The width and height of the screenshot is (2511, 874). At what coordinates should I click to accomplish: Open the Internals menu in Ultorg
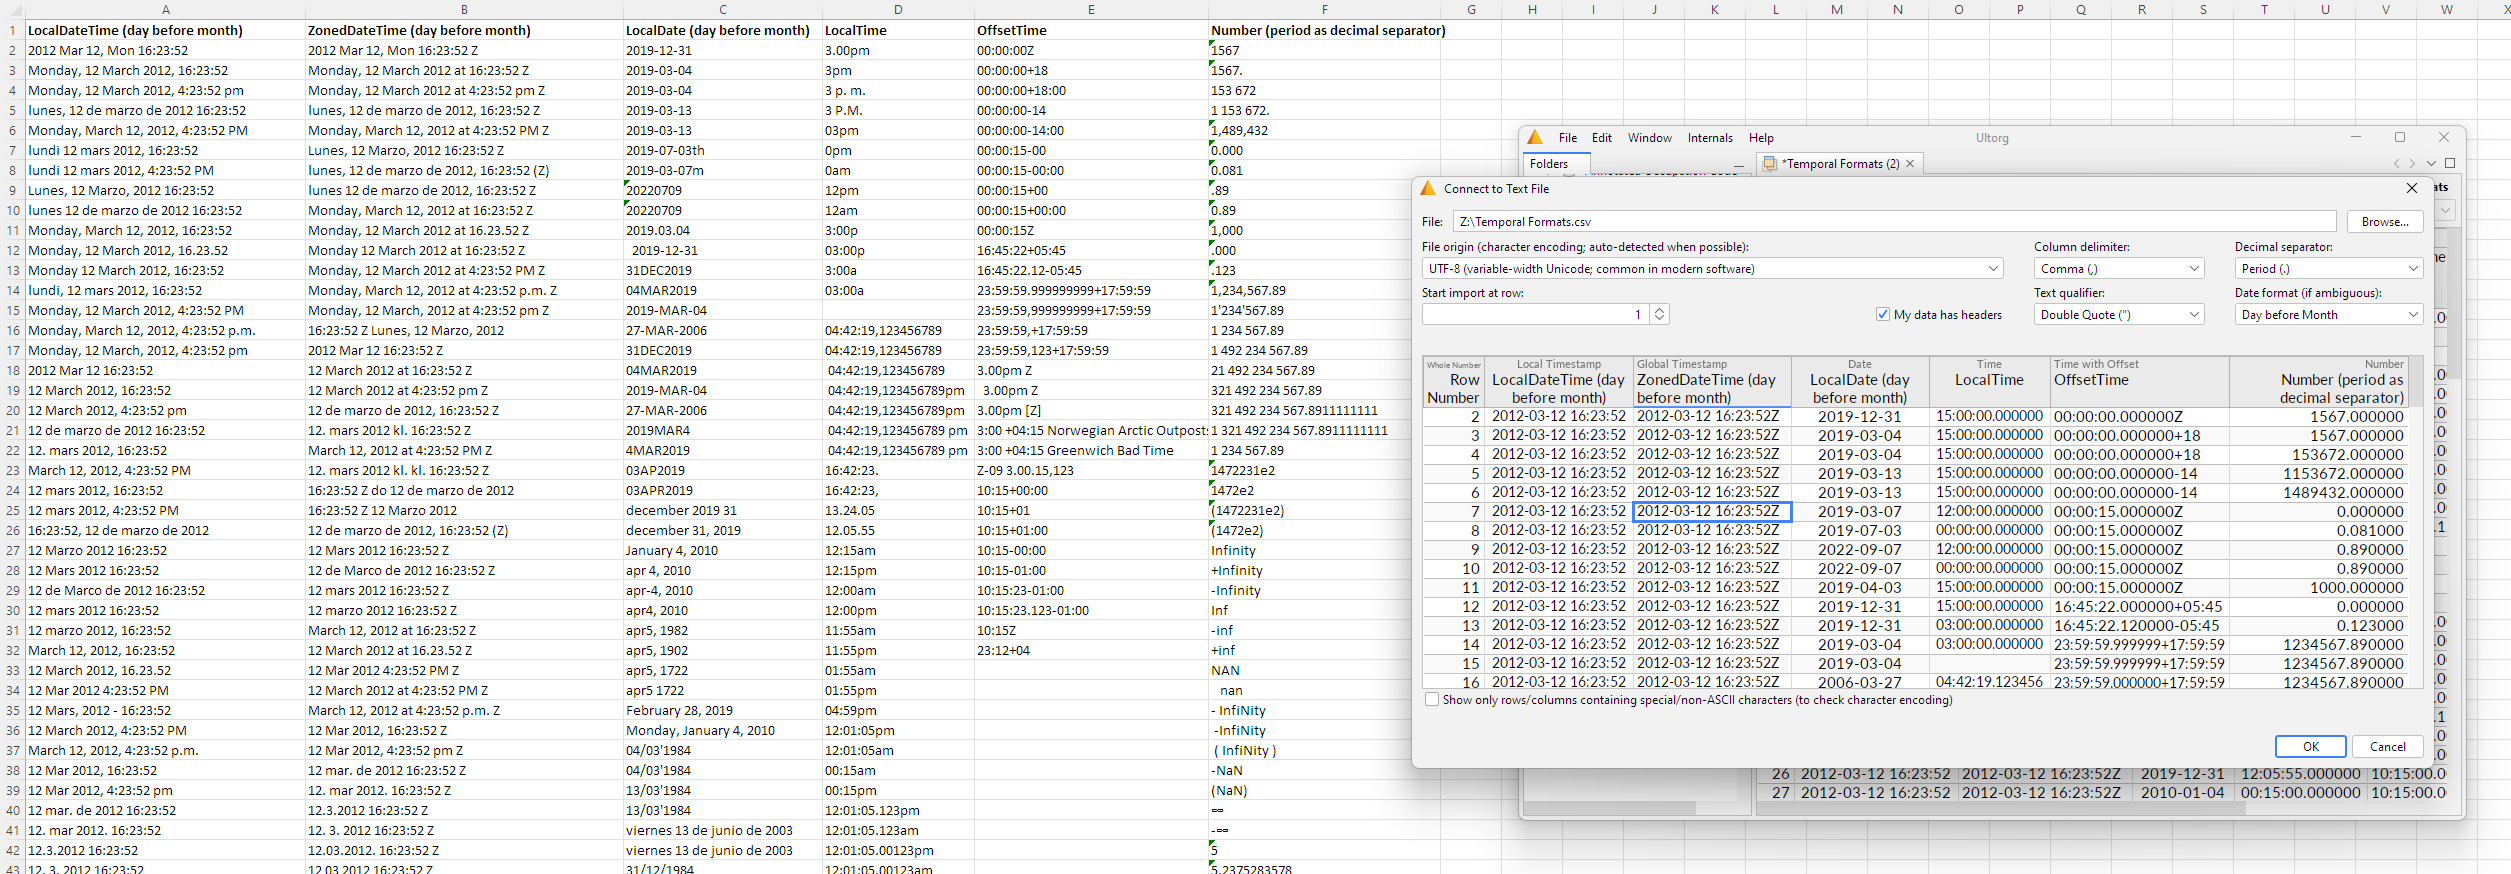1710,138
